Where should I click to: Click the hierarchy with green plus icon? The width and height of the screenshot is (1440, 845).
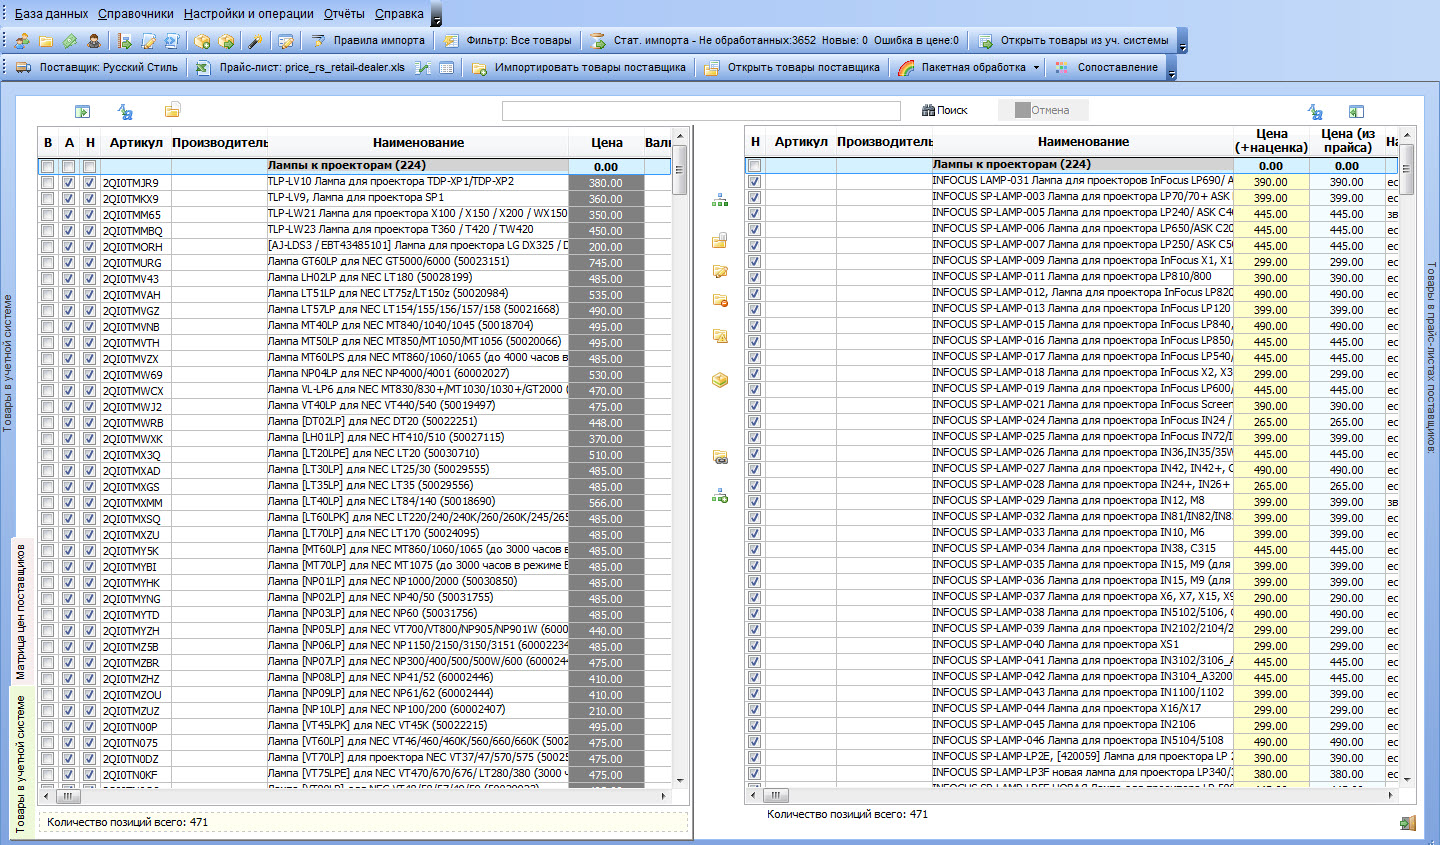[x=720, y=495]
